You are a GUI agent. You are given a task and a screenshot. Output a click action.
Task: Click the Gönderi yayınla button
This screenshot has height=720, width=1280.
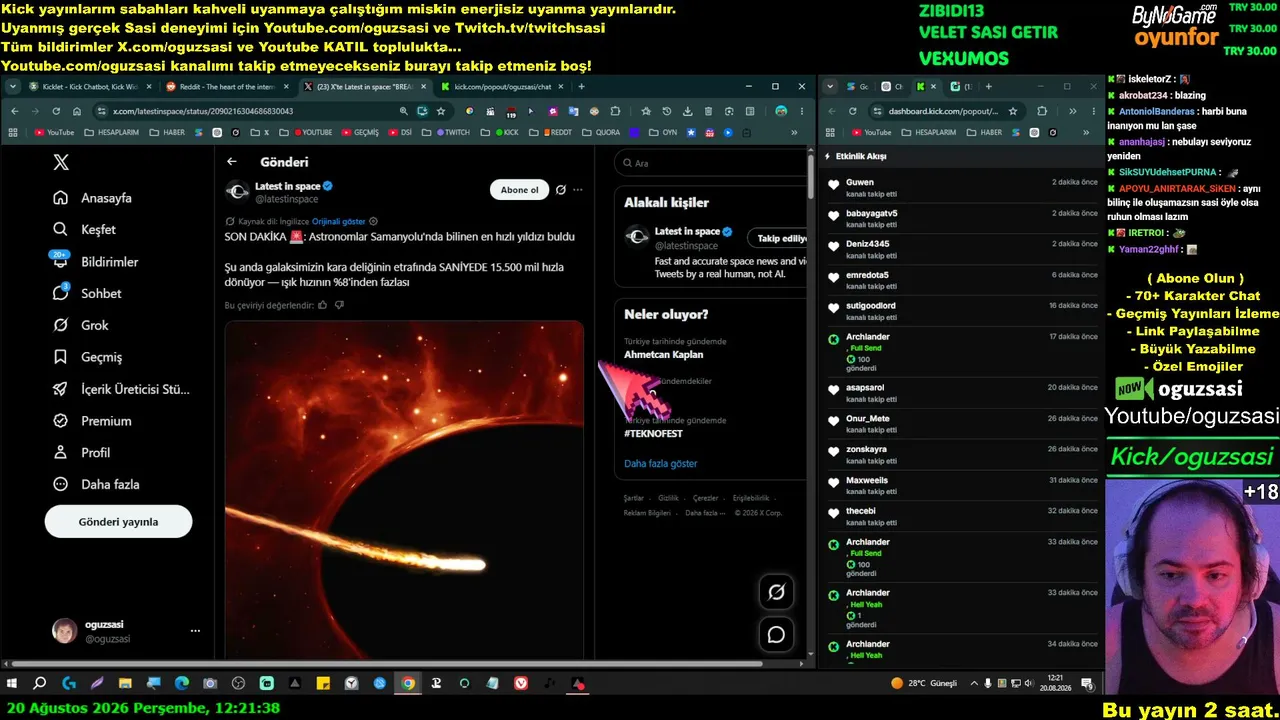coord(118,522)
